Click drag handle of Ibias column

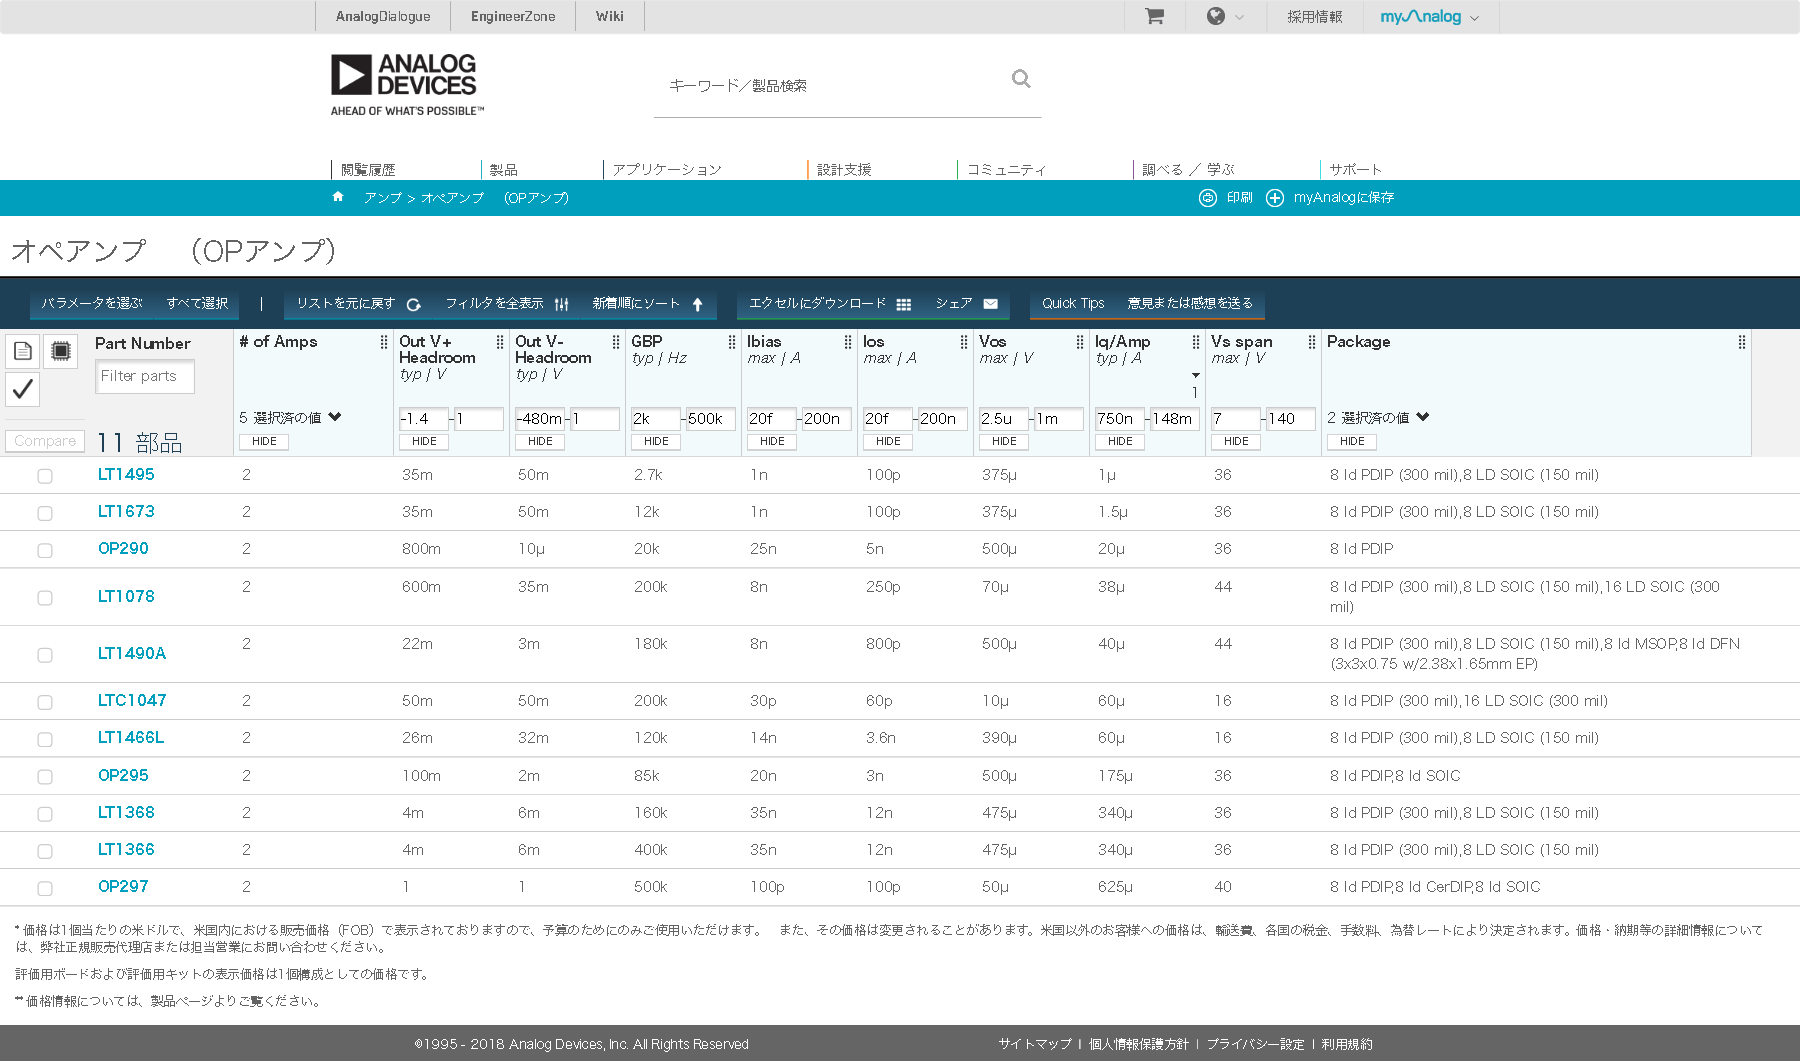(x=848, y=342)
